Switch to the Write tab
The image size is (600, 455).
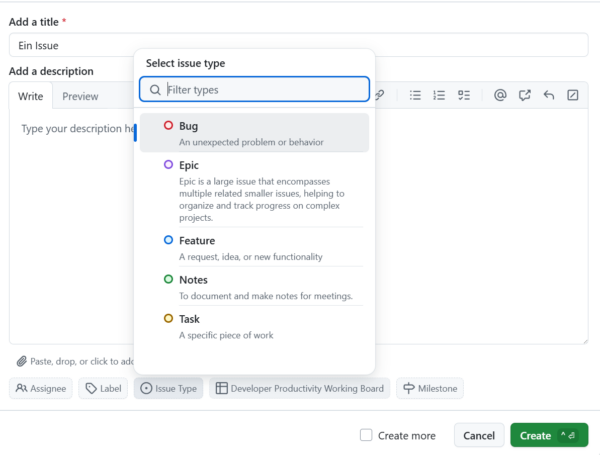point(31,96)
